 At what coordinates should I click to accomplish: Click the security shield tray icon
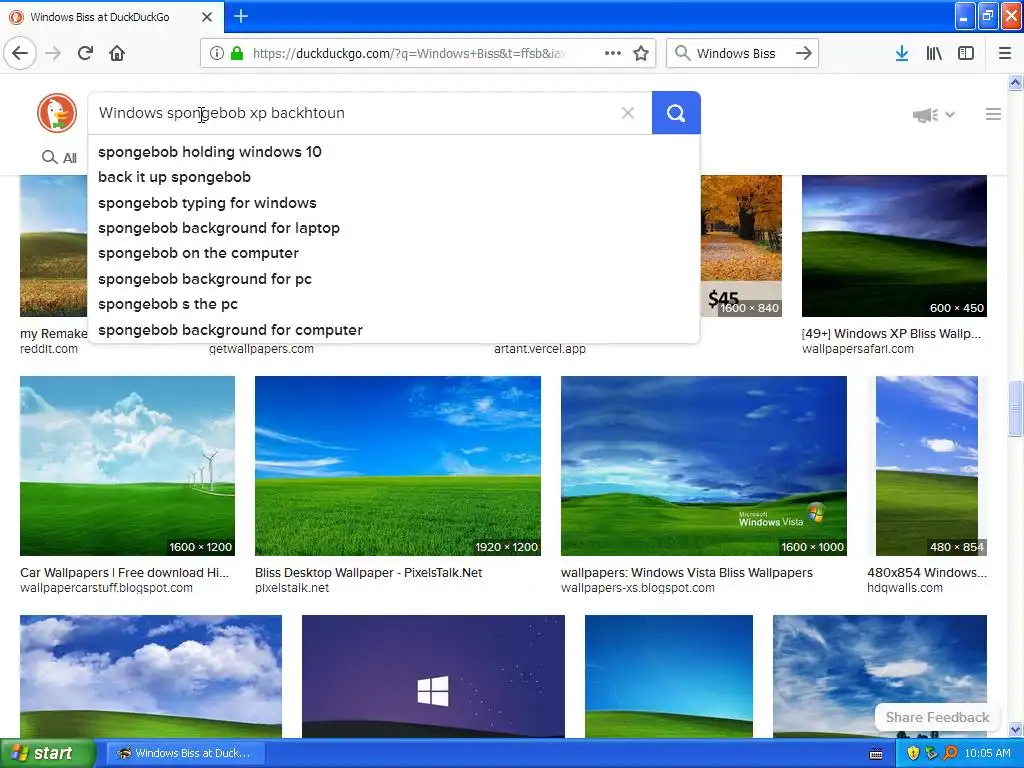tap(913, 753)
